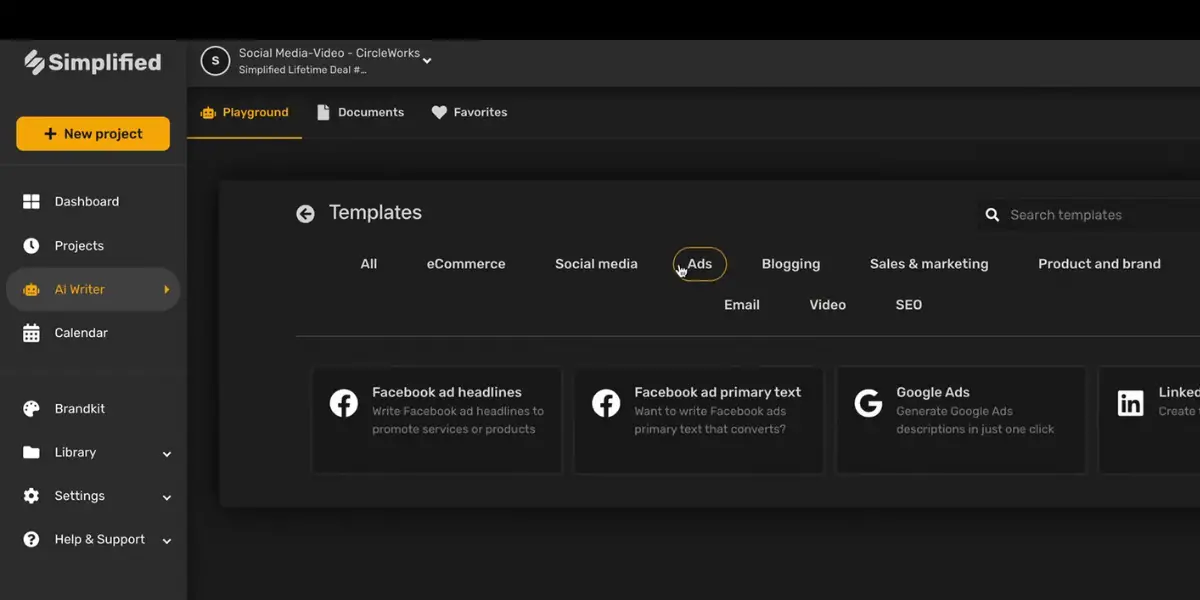Open Calendar icon in sidebar

coord(31,333)
